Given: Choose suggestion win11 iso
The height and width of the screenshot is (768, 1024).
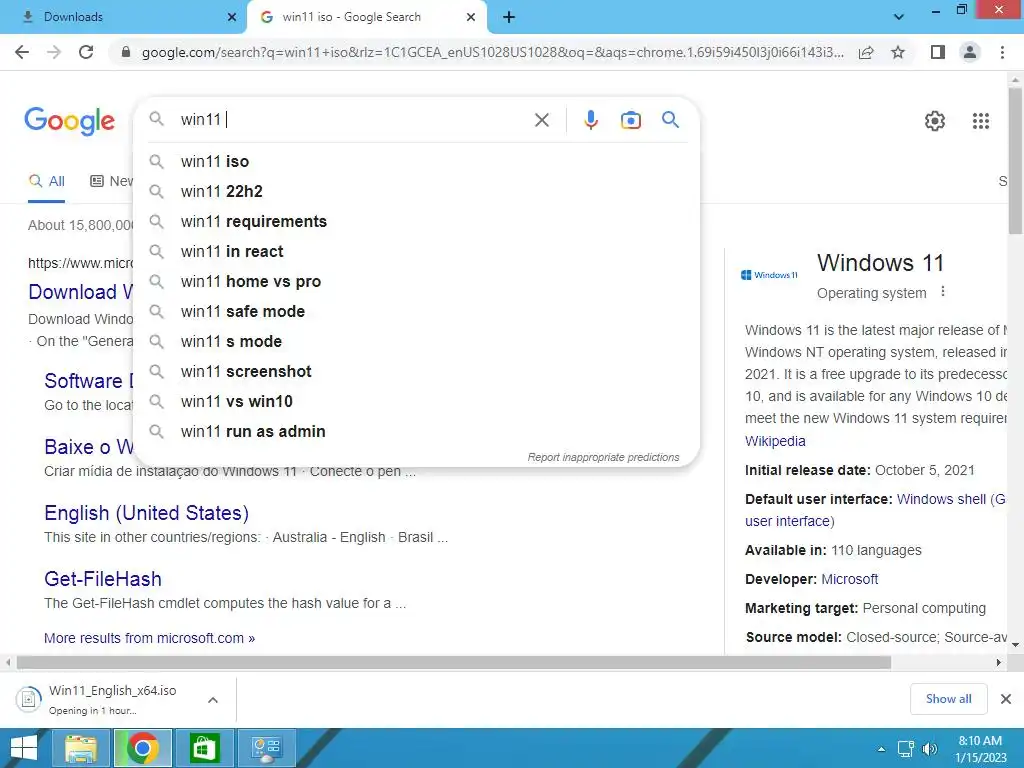Looking at the screenshot, I should pos(416,161).
